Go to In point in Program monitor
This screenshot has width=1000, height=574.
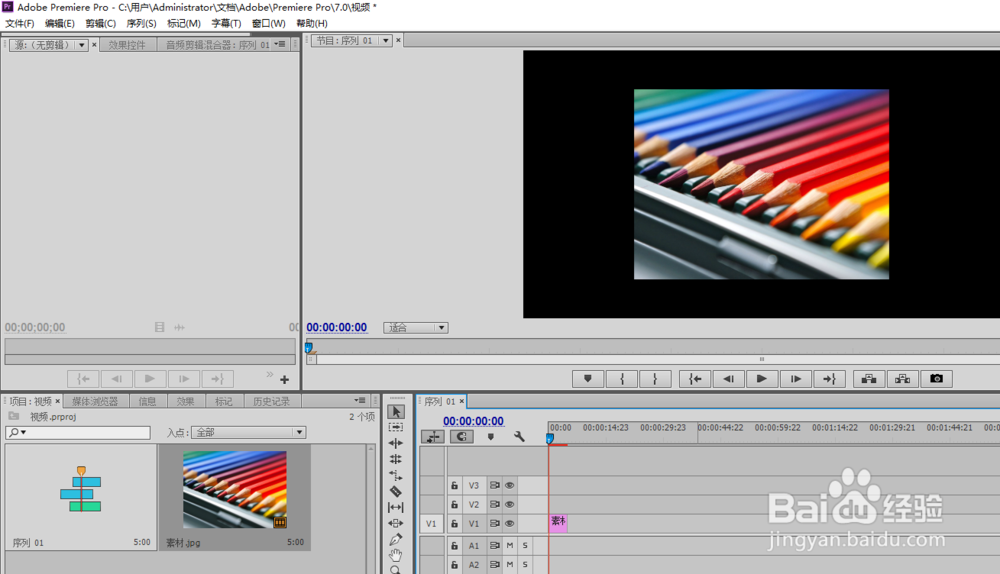click(x=695, y=379)
